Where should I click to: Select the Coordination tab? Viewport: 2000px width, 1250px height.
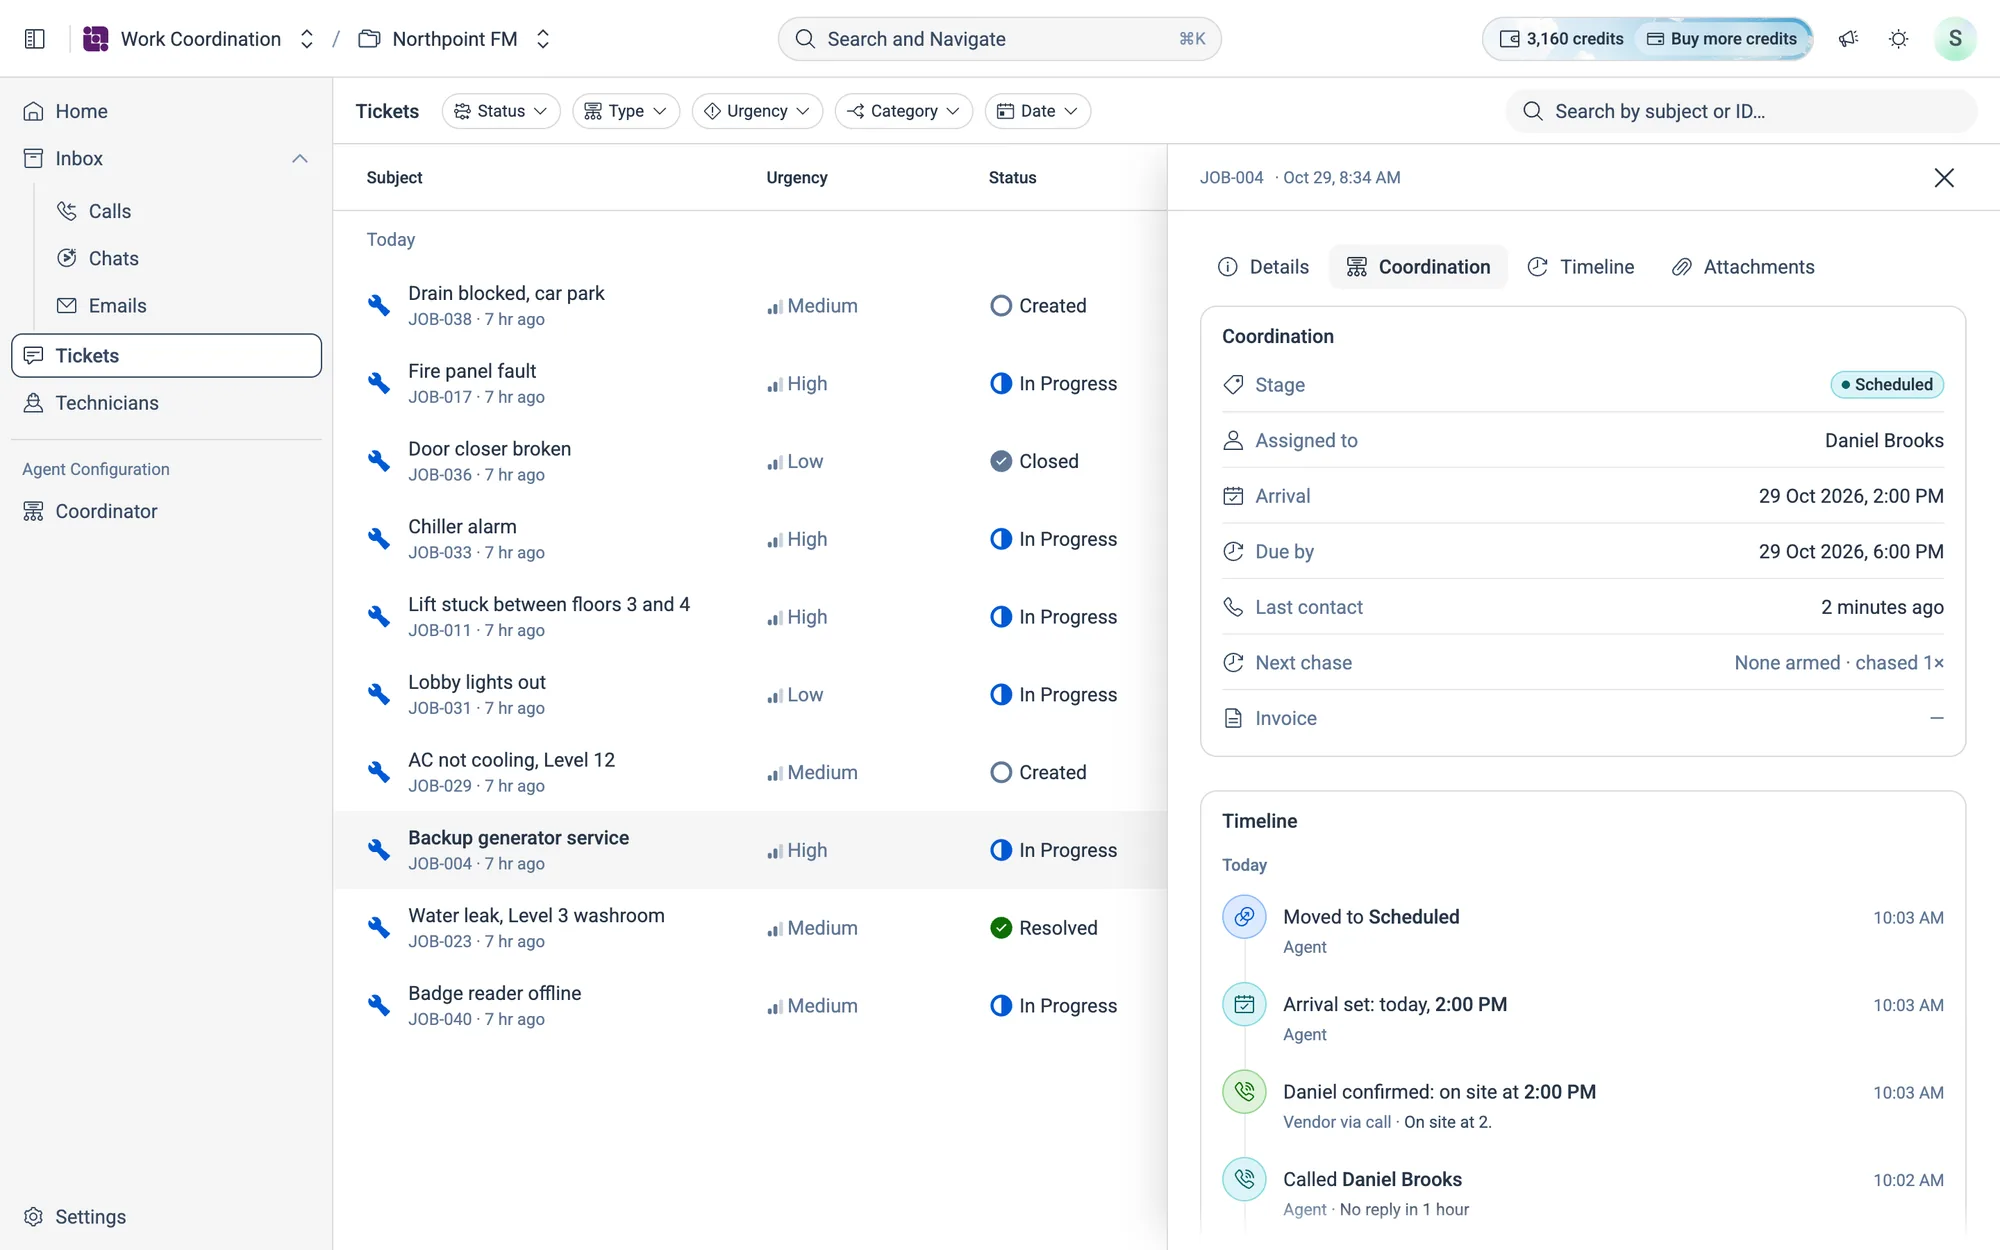click(x=1418, y=267)
